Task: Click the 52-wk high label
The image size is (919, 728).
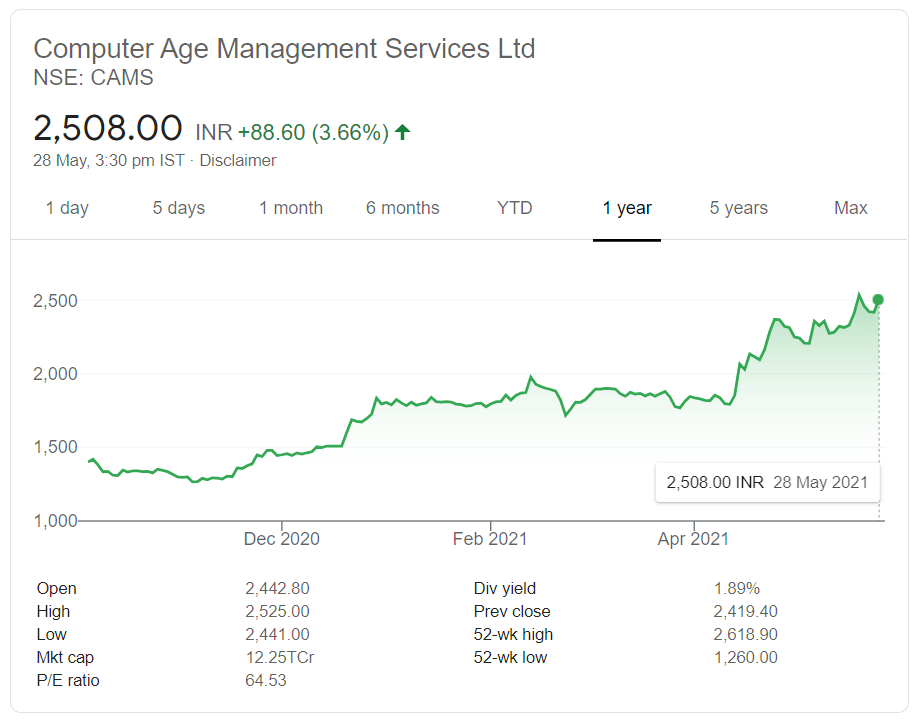Action: [x=513, y=634]
